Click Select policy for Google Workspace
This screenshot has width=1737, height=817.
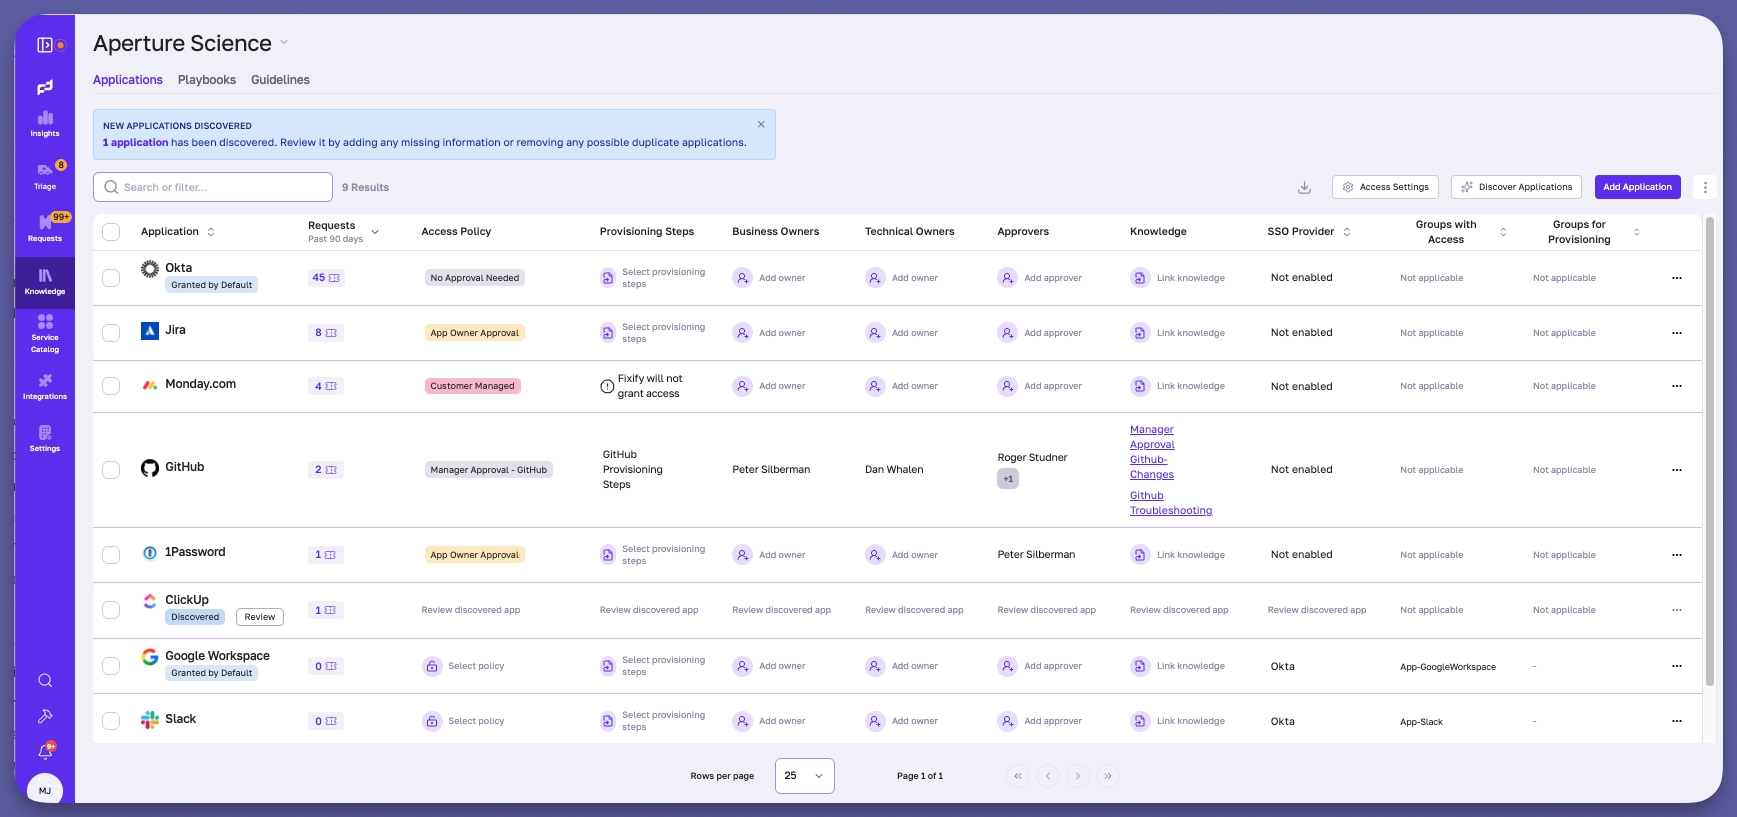point(464,666)
